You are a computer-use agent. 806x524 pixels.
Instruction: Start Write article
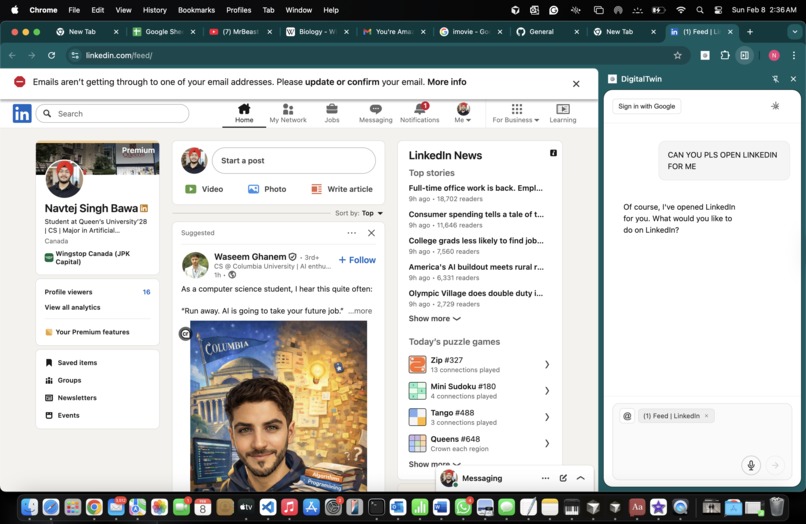point(342,189)
